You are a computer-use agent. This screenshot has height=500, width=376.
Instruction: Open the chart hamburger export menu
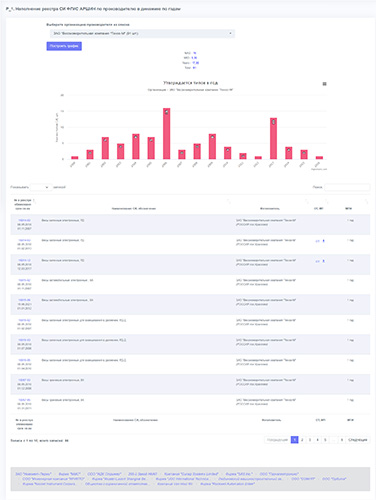[x=324, y=84]
